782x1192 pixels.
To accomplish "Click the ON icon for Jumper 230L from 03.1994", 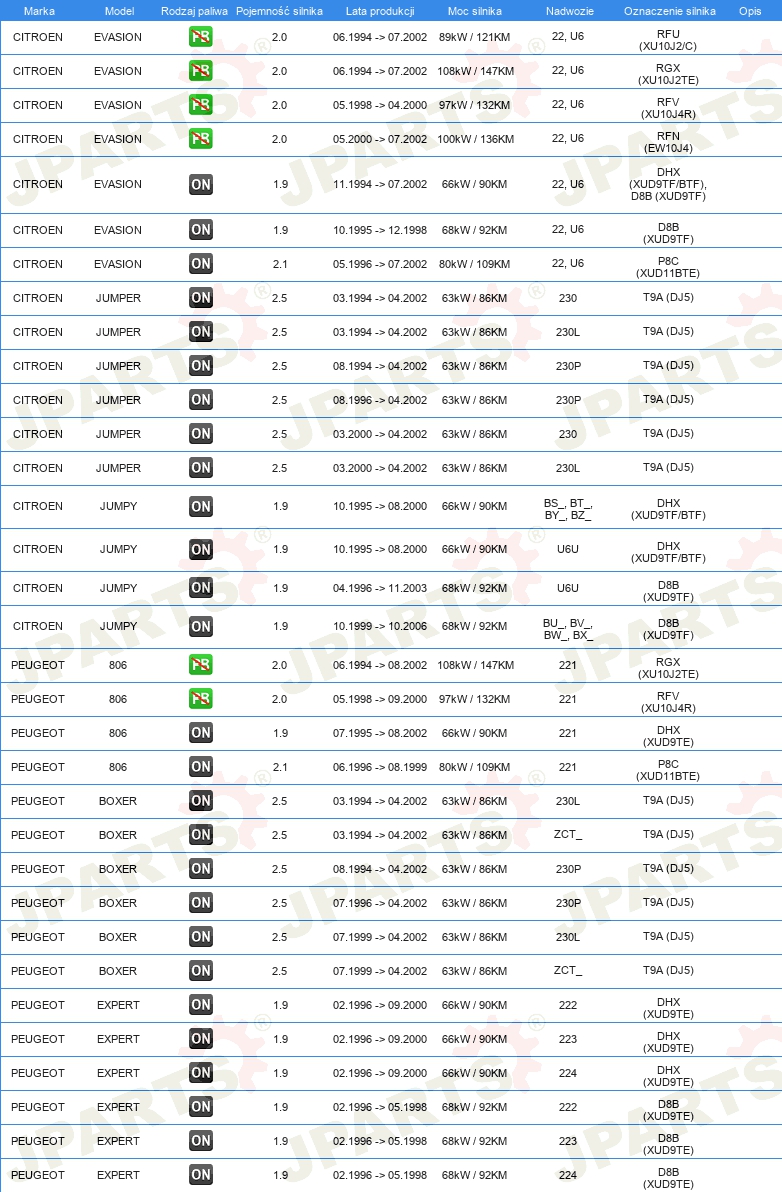I will (201, 332).
